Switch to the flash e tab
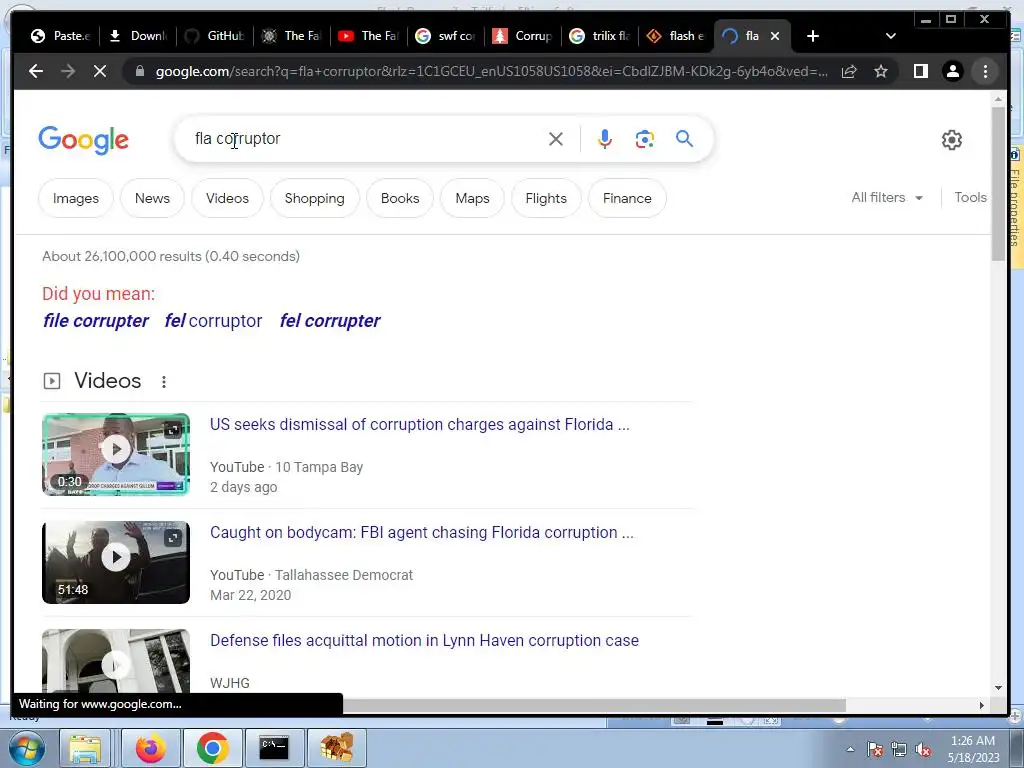The image size is (1024, 768). [x=677, y=36]
